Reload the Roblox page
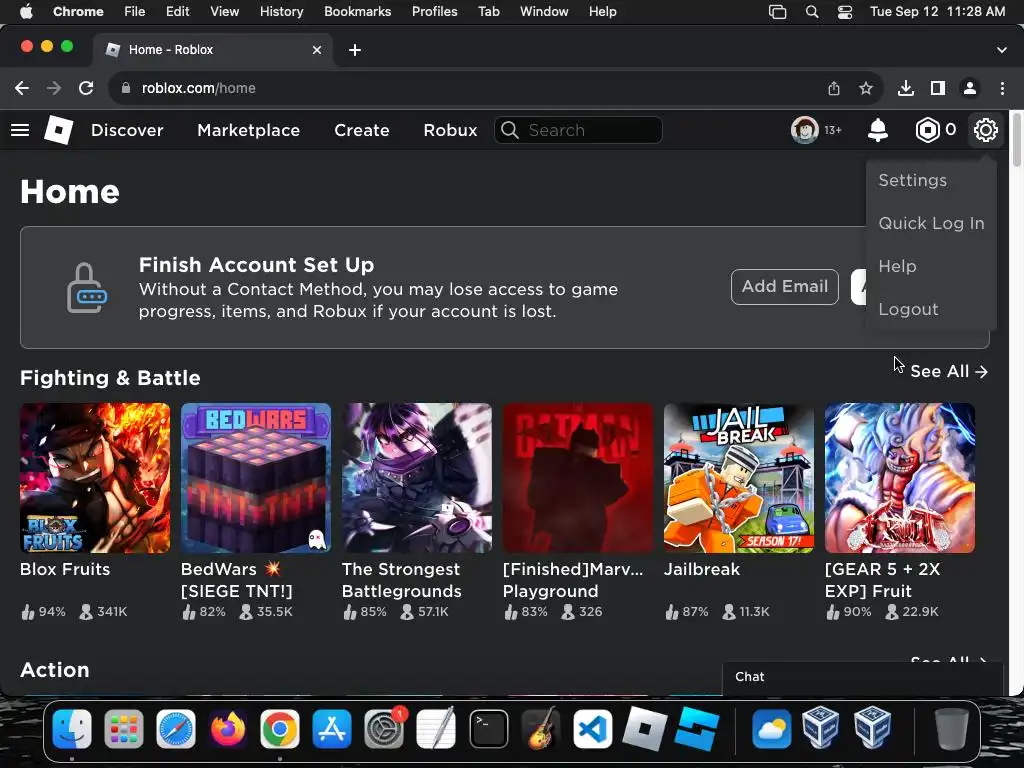Screen dimensions: 1024x768 point(86,88)
